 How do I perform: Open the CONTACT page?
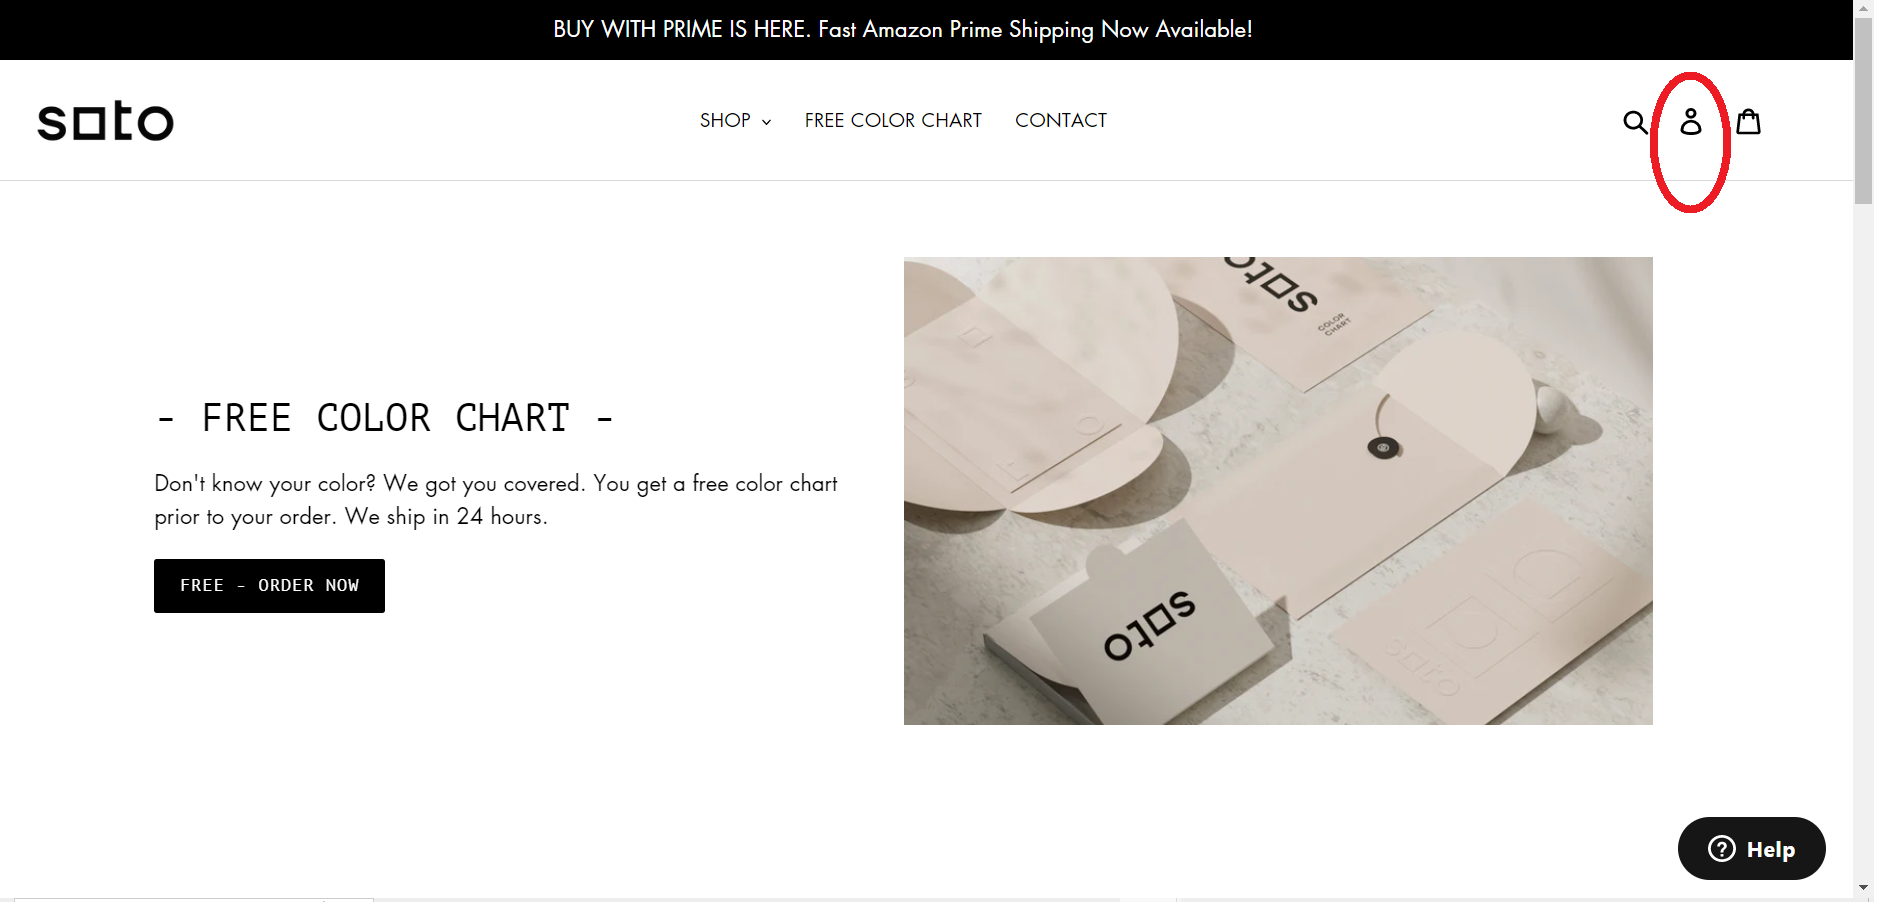coord(1060,121)
